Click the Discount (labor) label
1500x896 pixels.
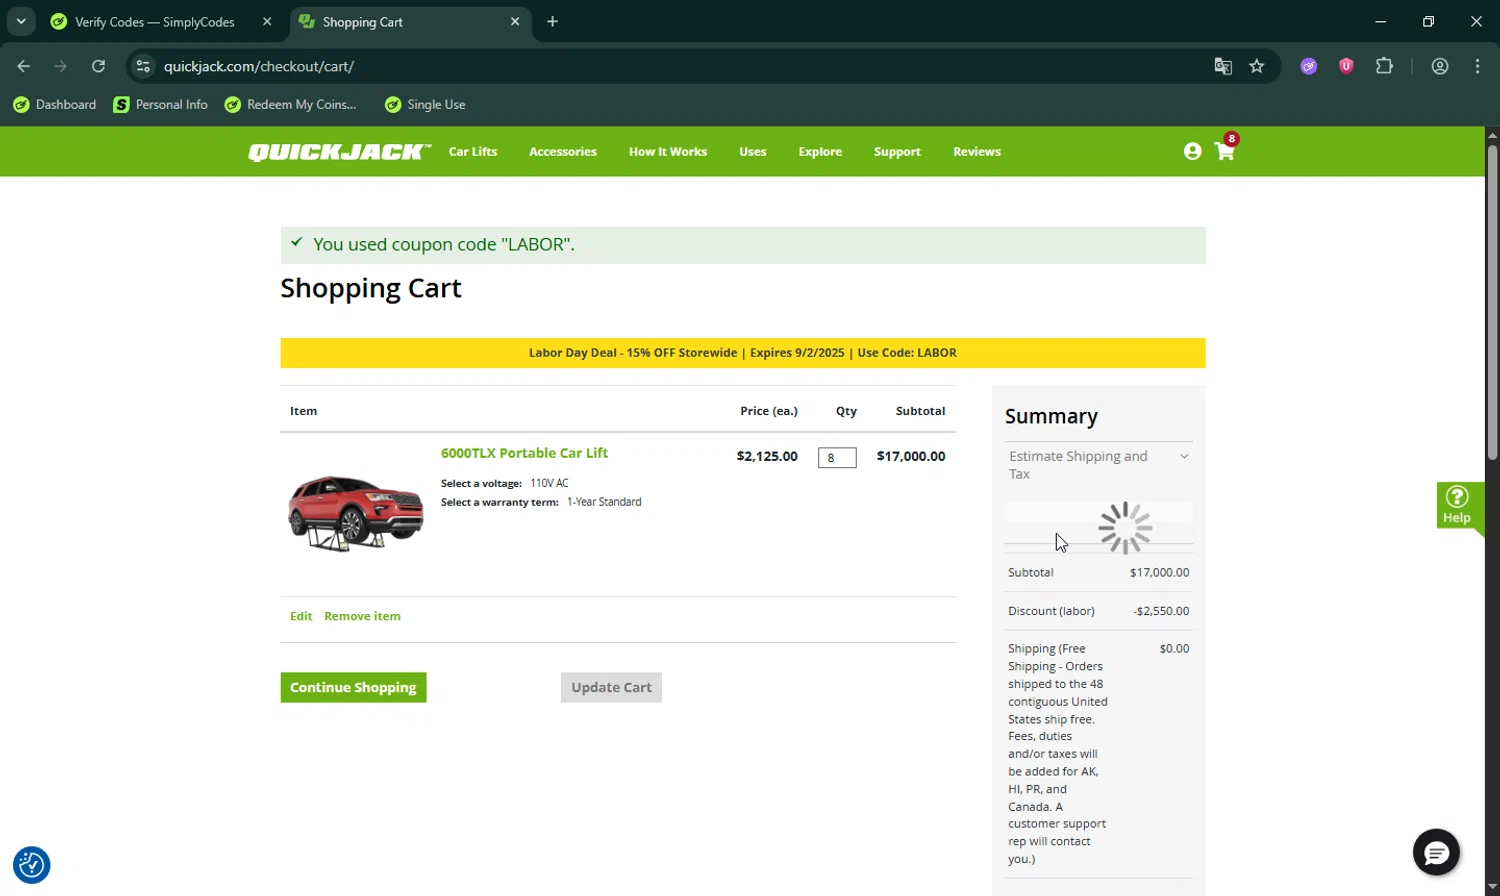point(1051,611)
